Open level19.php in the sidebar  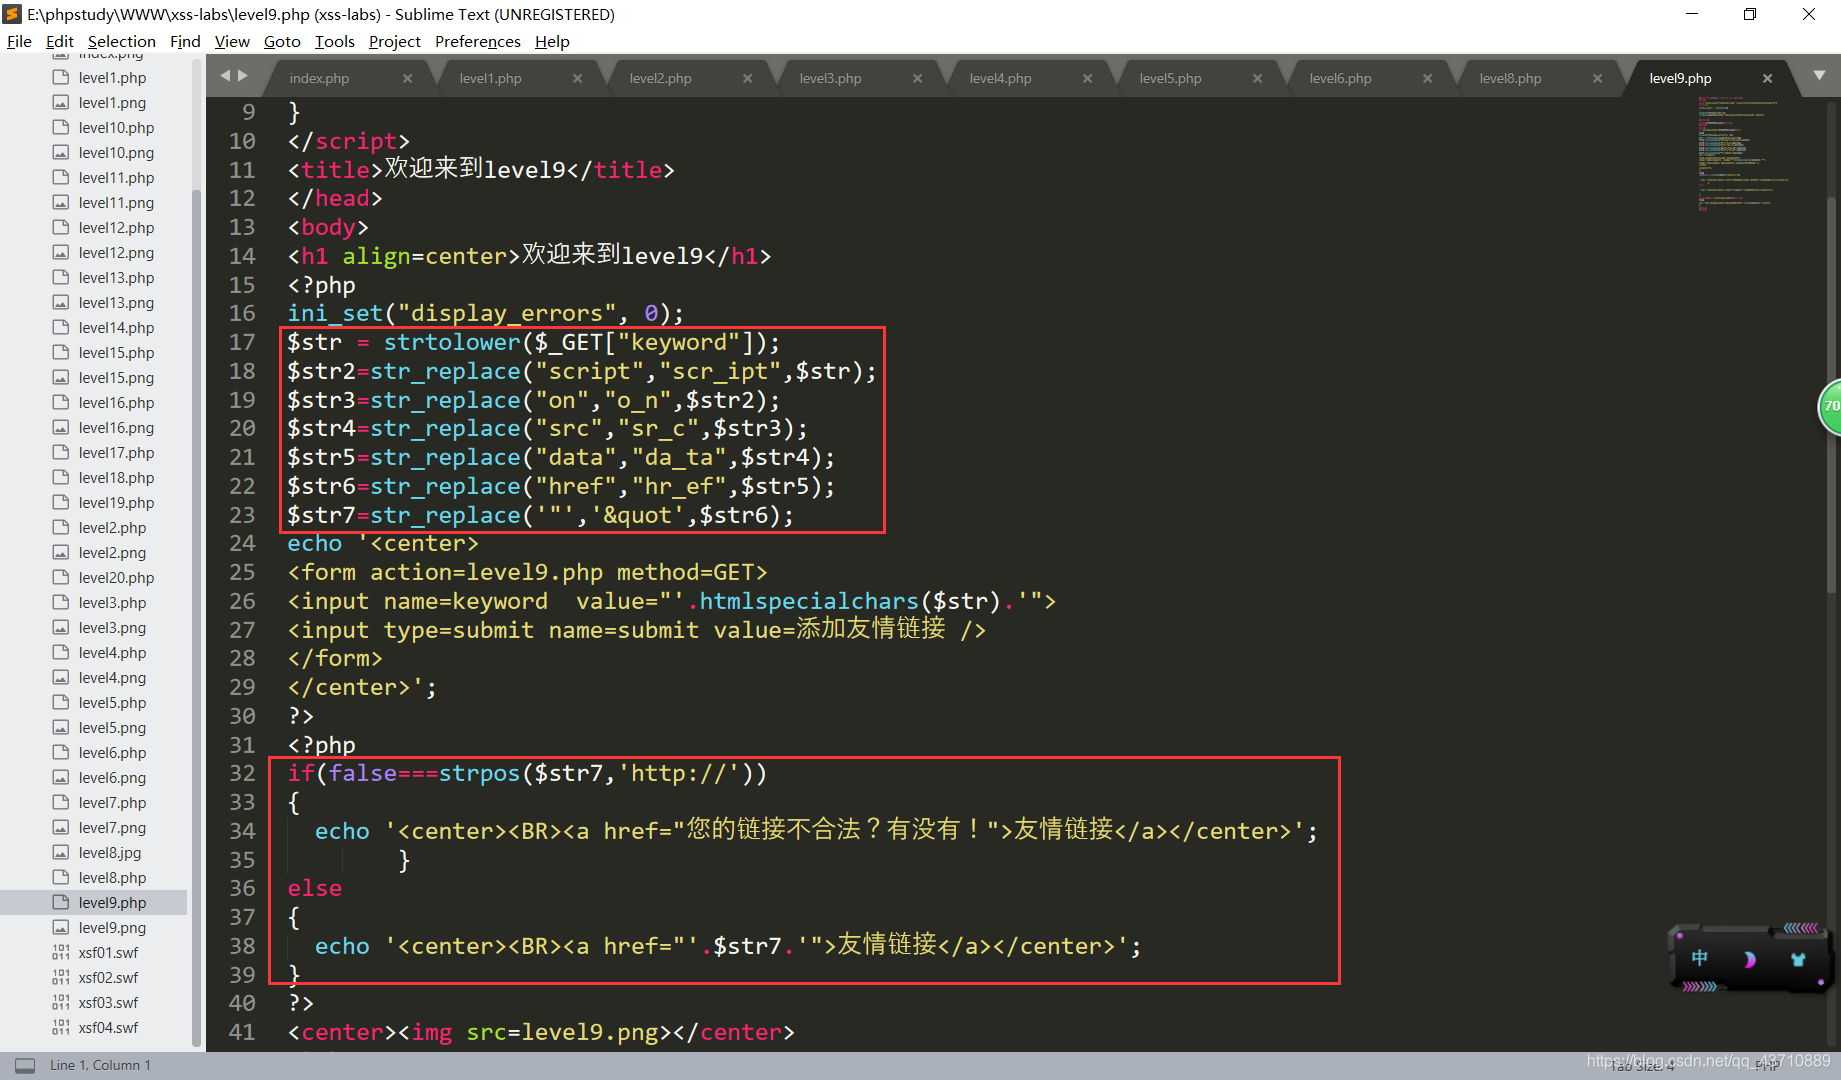[116, 502]
